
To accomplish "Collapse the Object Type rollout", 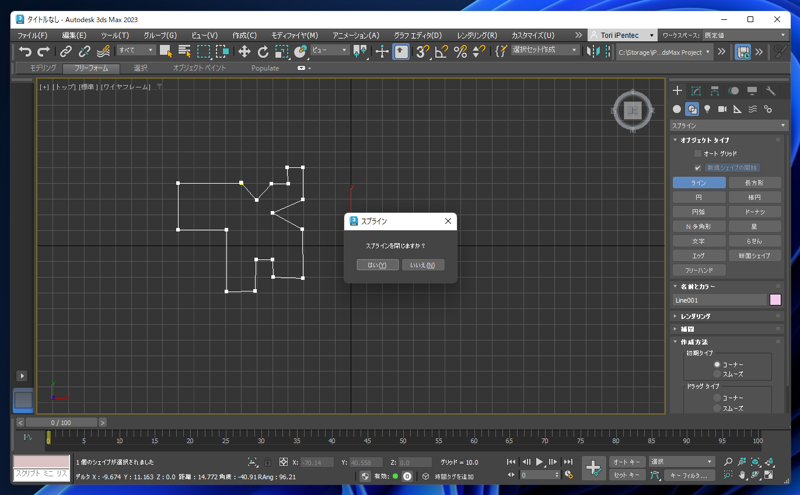I will 728,140.
